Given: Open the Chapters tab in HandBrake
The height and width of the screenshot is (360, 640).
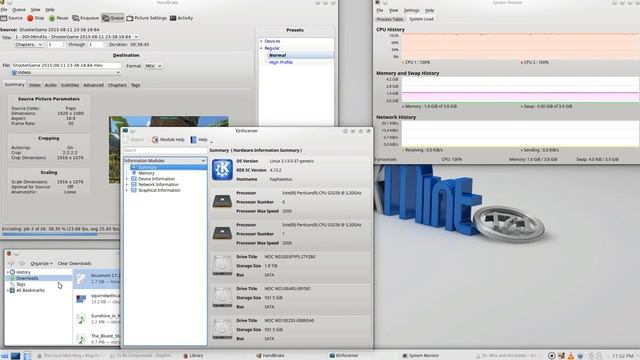Looking at the screenshot, I should [x=117, y=85].
